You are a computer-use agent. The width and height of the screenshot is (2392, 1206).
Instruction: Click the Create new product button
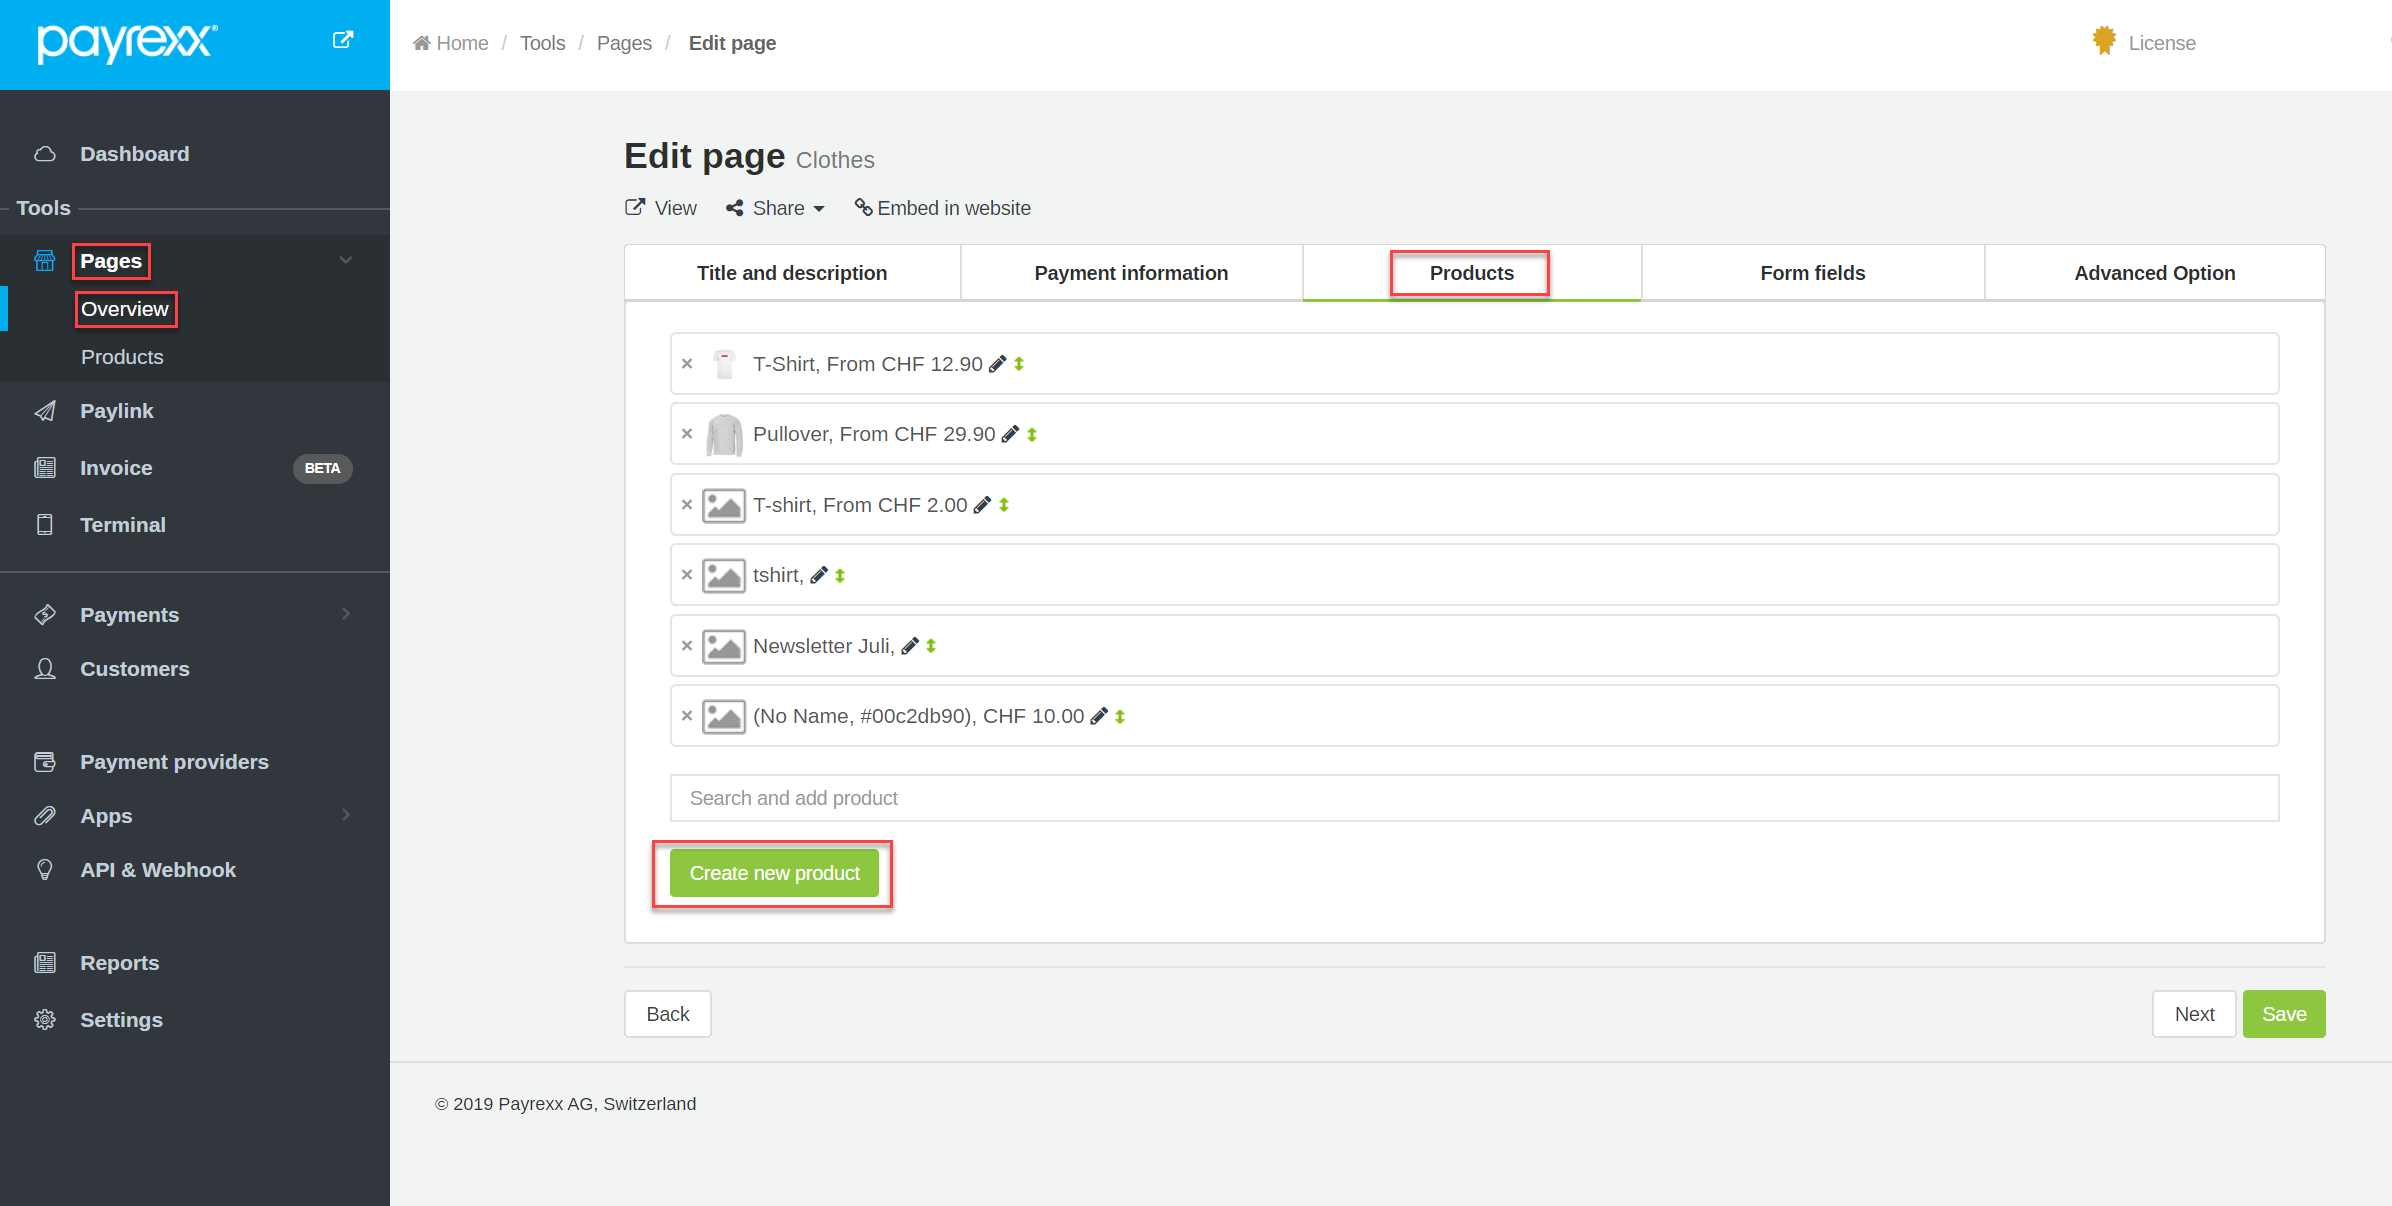tap(774, 873)
